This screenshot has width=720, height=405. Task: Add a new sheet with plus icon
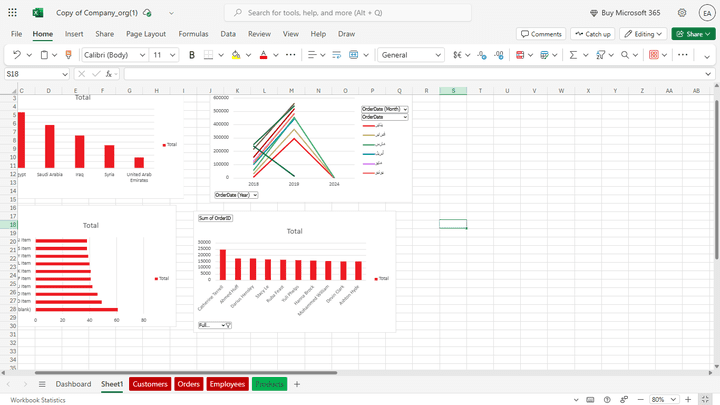tap(297, 384)
